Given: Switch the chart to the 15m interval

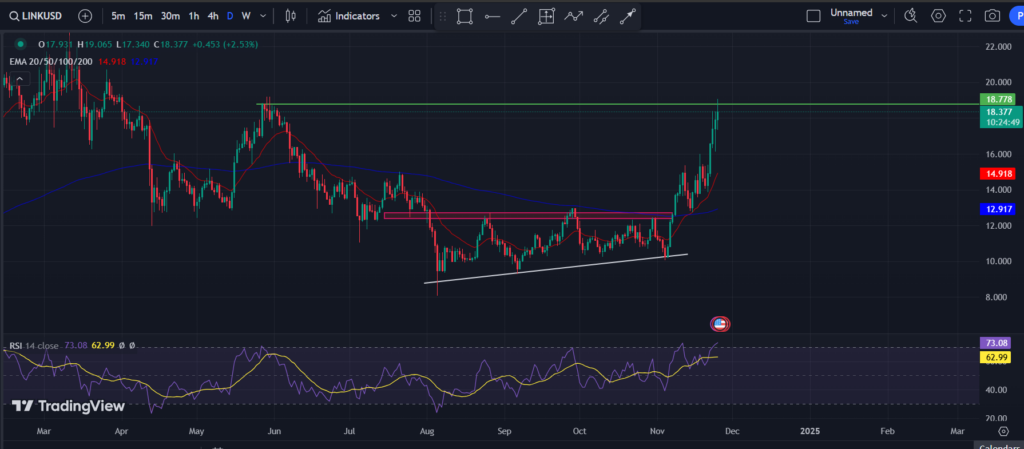Looking at the screenshot, I should point(143,16).
